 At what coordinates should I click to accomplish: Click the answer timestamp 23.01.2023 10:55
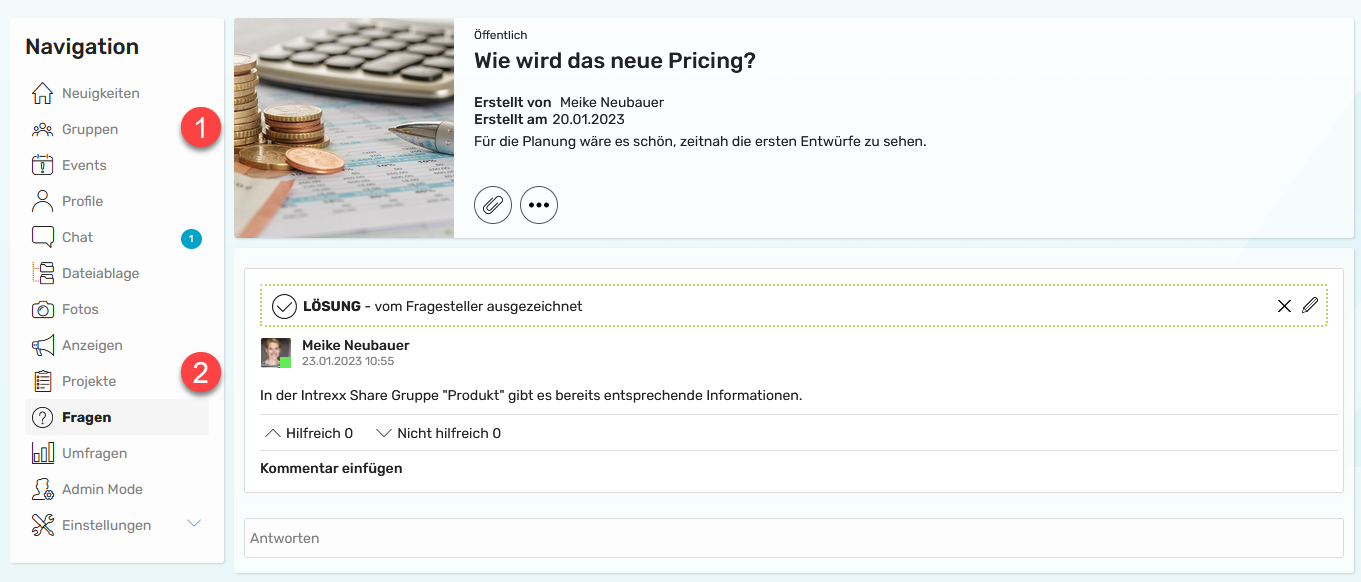348,361
